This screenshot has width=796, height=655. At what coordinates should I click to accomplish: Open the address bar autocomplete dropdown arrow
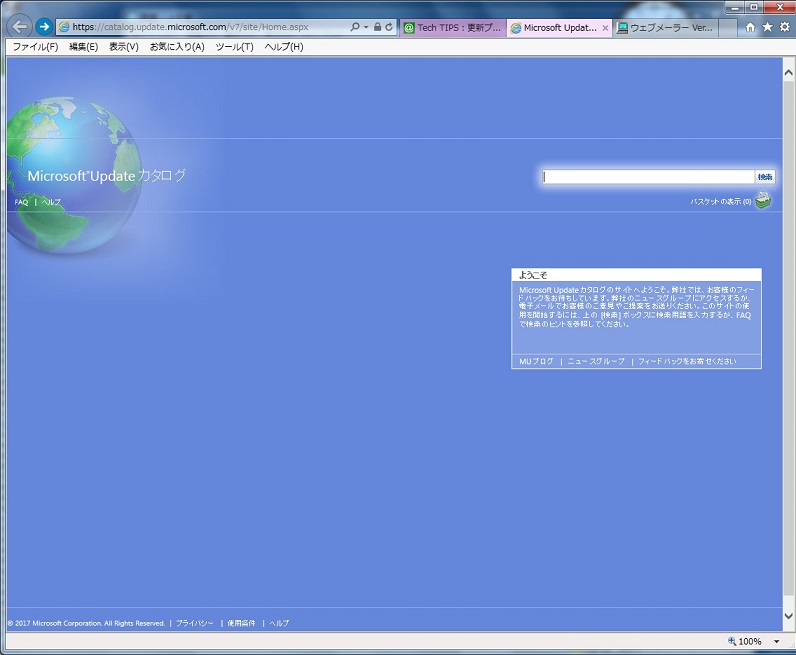click(x=366, y=27)
